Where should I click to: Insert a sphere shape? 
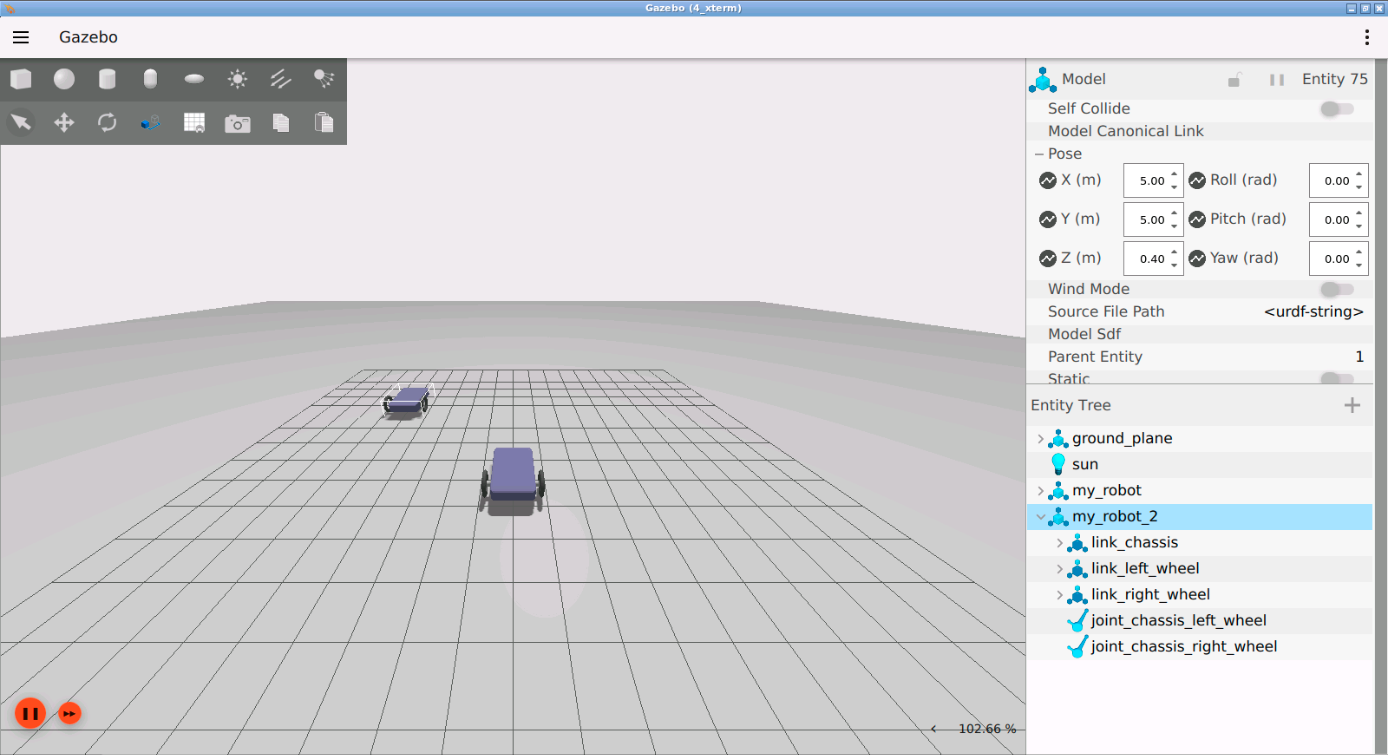(64, 79)
